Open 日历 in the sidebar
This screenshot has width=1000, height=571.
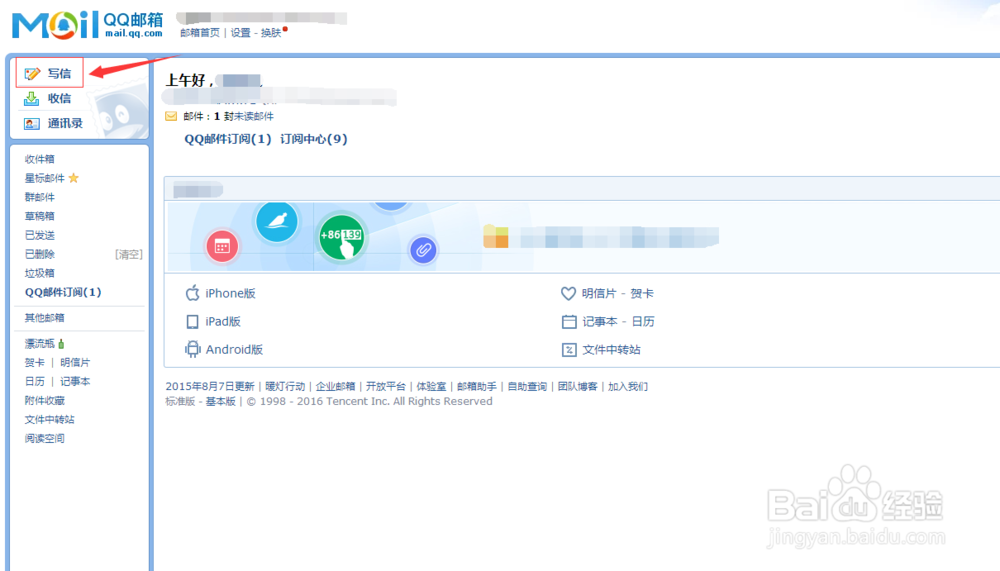click(35, 382)
